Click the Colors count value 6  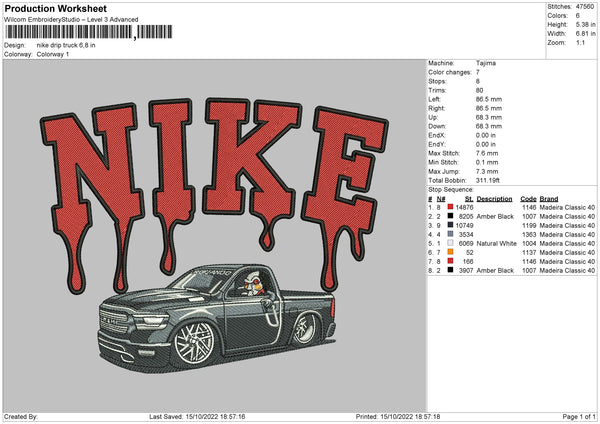tap(578, 16)
